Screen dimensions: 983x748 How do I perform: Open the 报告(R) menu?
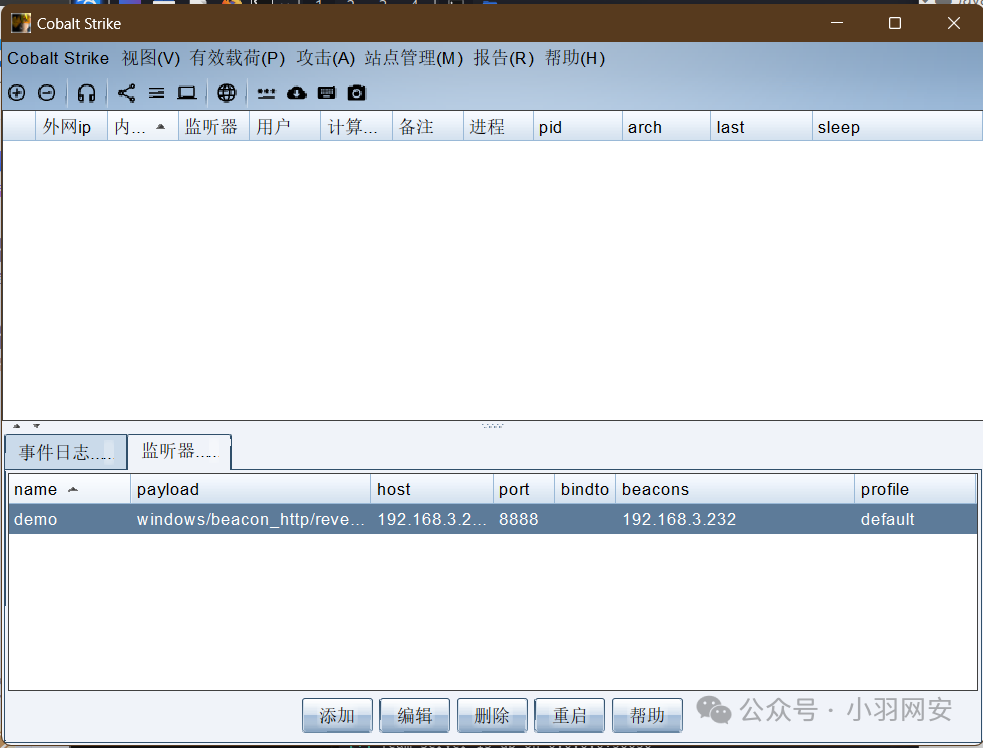(x=503, y=58)
